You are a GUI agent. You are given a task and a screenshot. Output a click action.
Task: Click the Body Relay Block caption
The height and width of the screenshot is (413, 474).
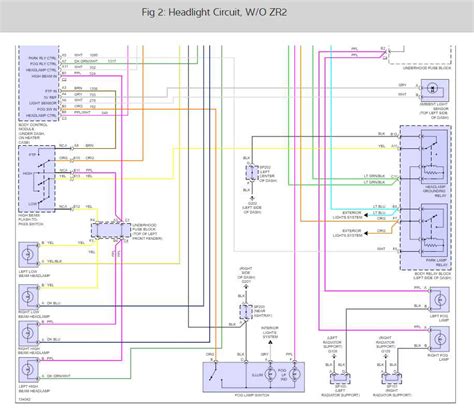pos(432,276)
